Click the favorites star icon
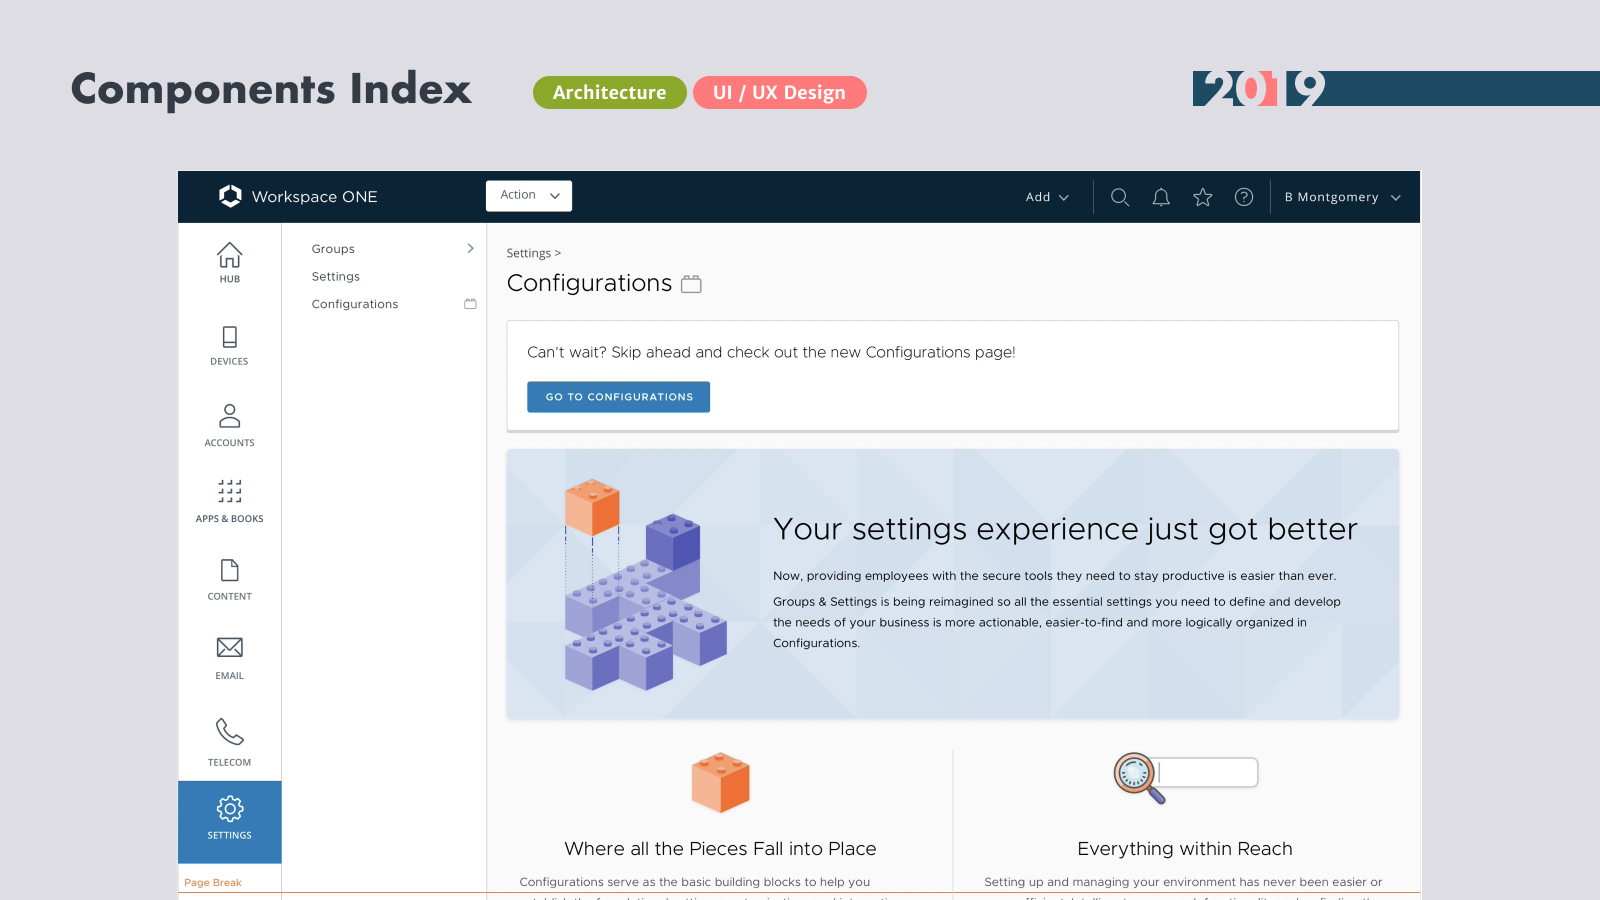Viewport: 1600px width, 900px height. (x=1203, y=198)
